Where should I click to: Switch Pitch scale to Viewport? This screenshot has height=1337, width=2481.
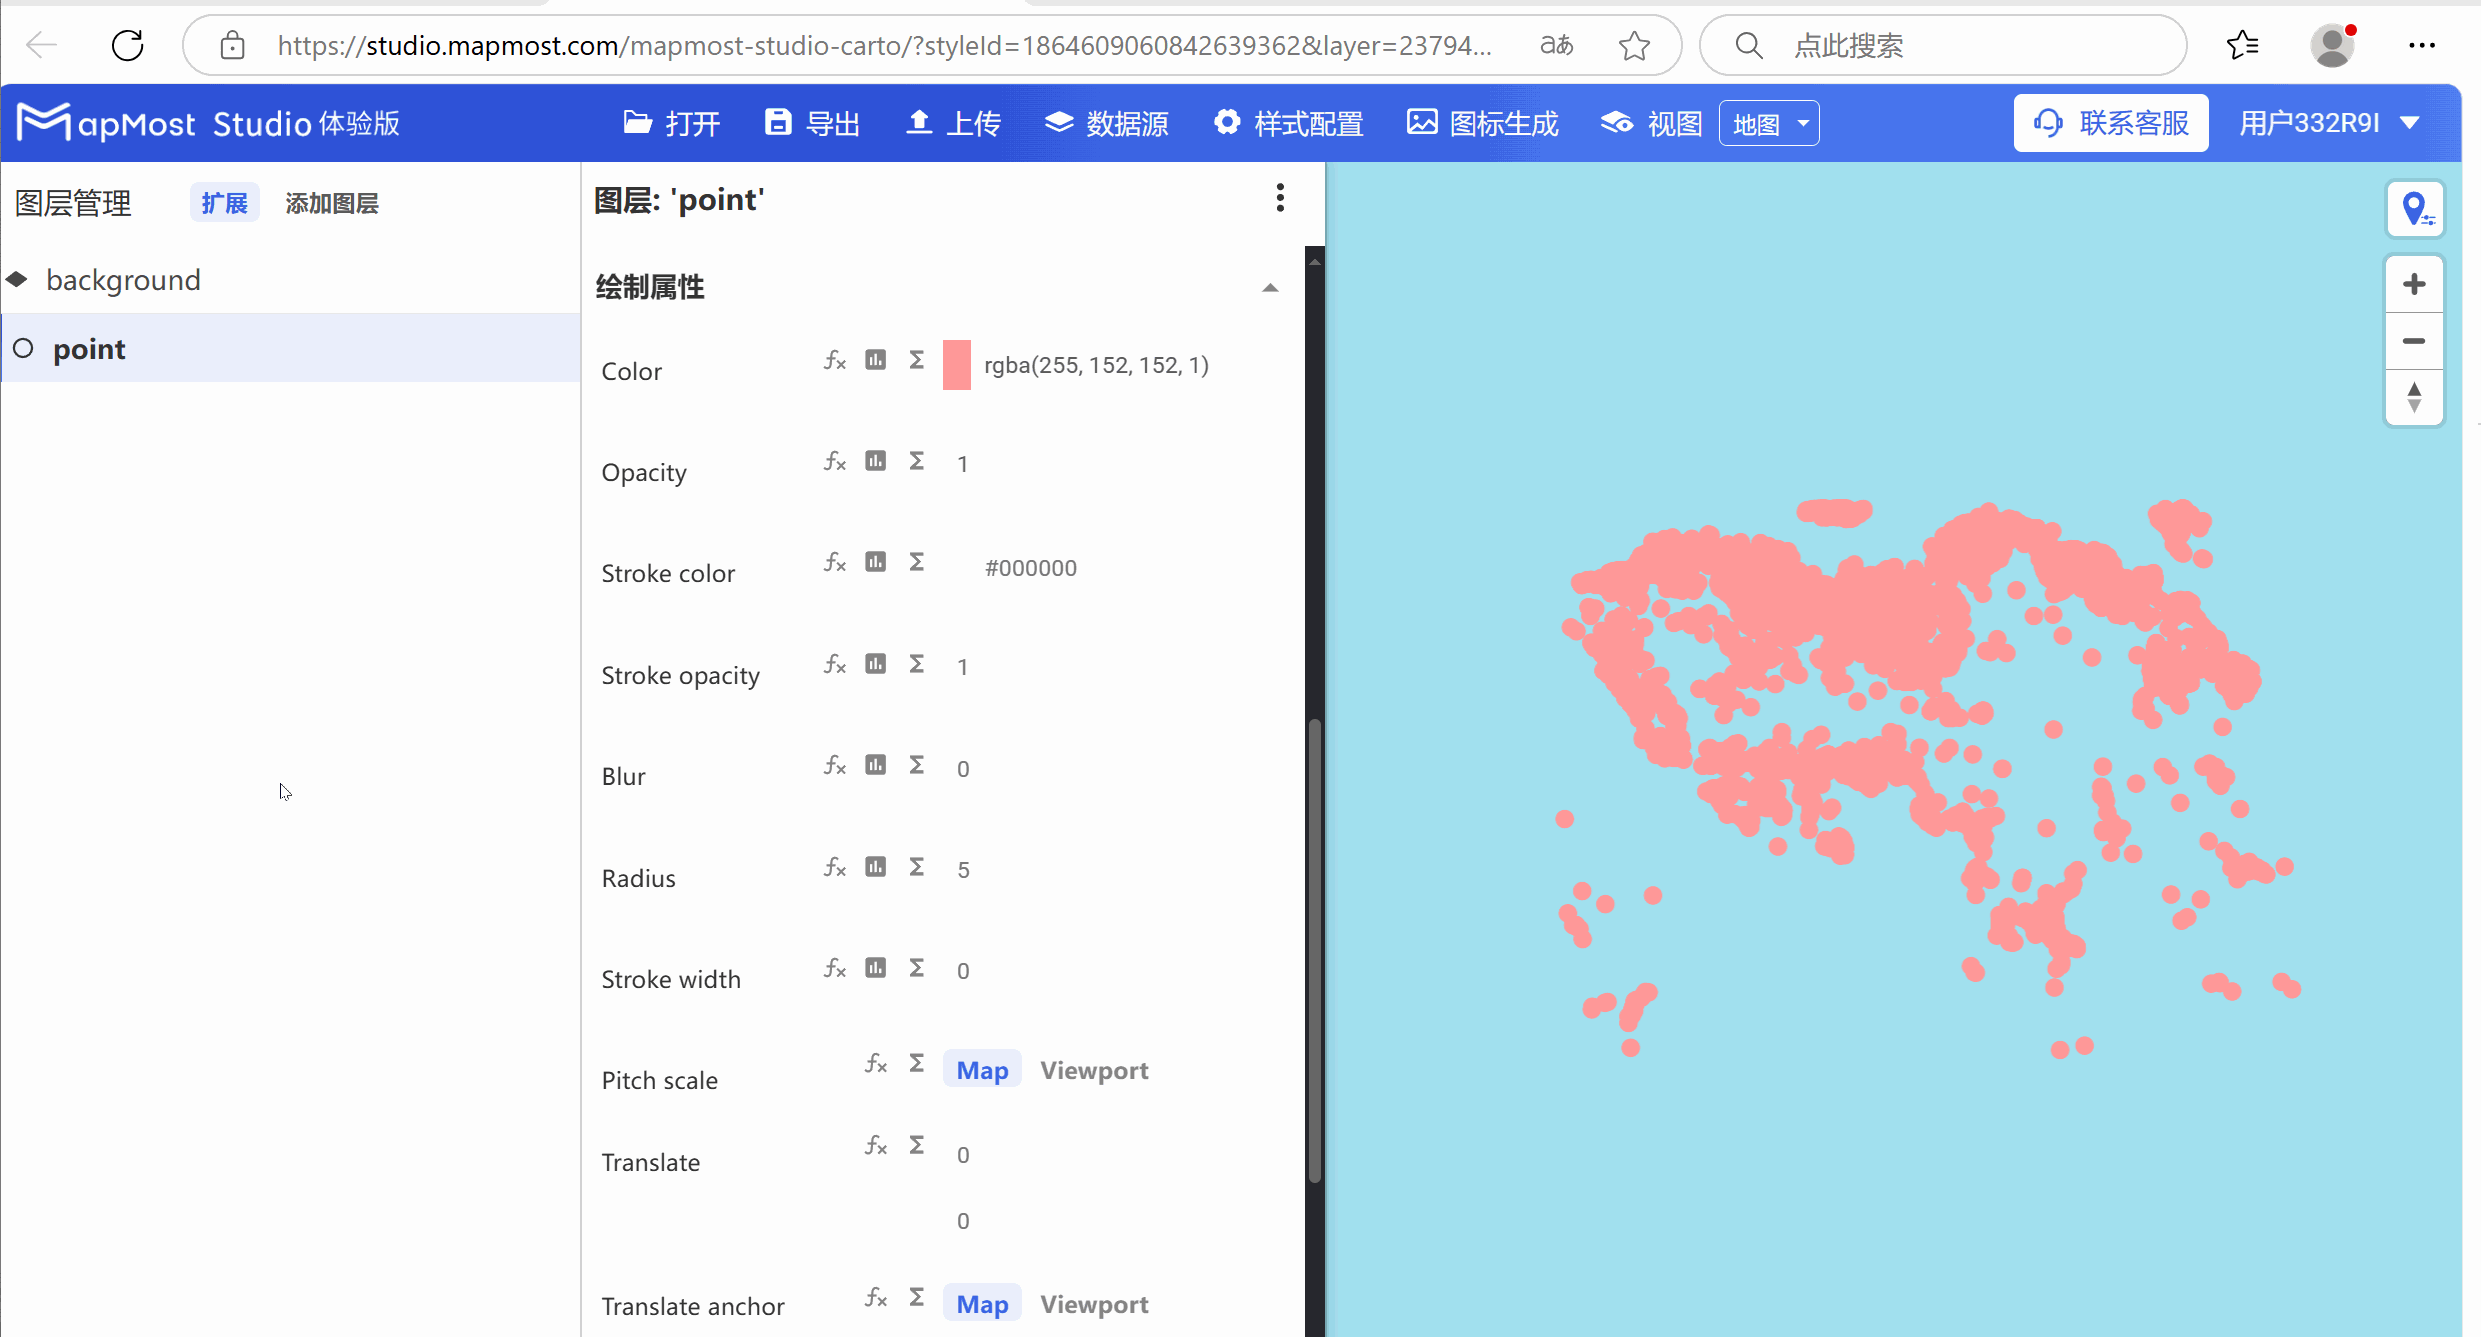[x=1094, y=1070]
